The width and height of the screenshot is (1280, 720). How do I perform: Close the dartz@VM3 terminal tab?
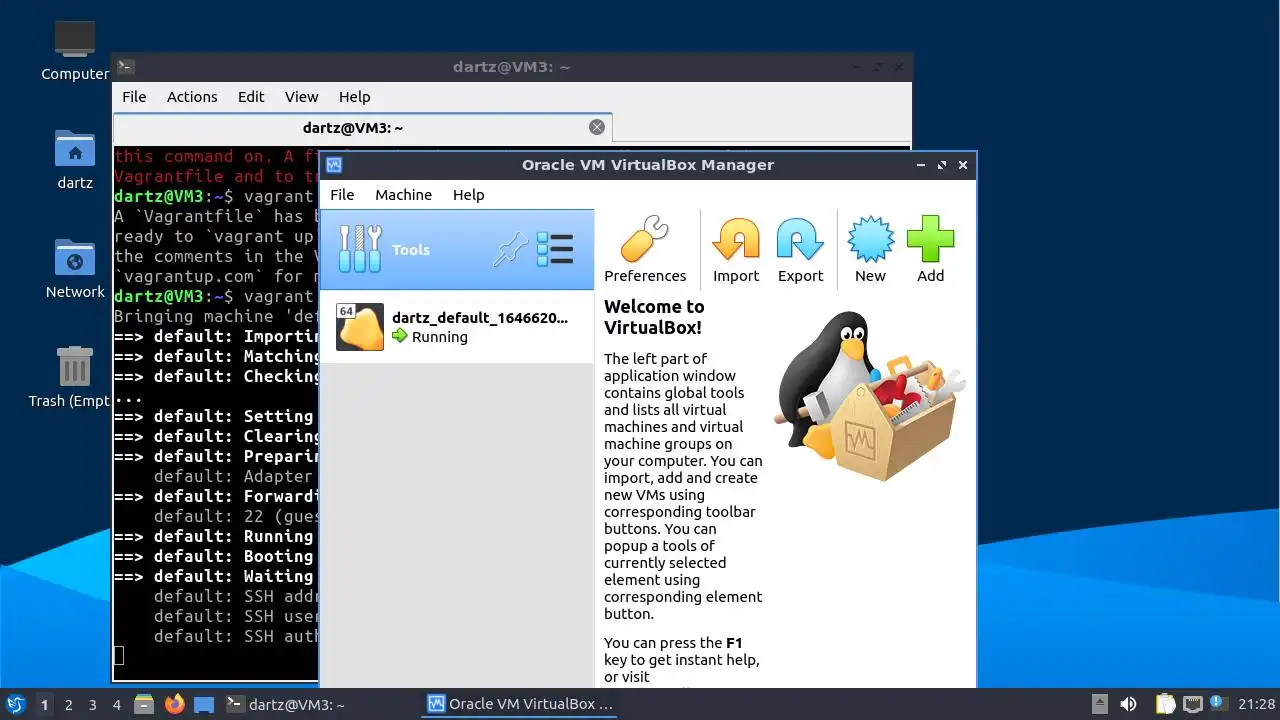pyautogui.click(x=597, y=127)
